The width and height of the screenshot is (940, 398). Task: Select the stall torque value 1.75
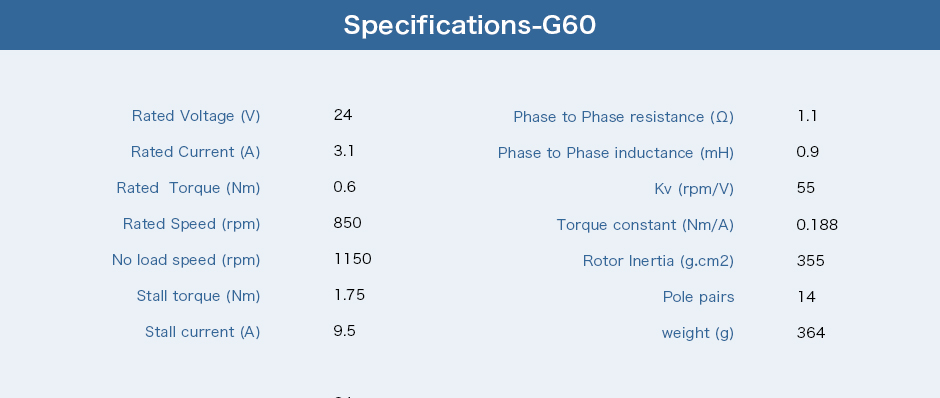tap(349, 294)
